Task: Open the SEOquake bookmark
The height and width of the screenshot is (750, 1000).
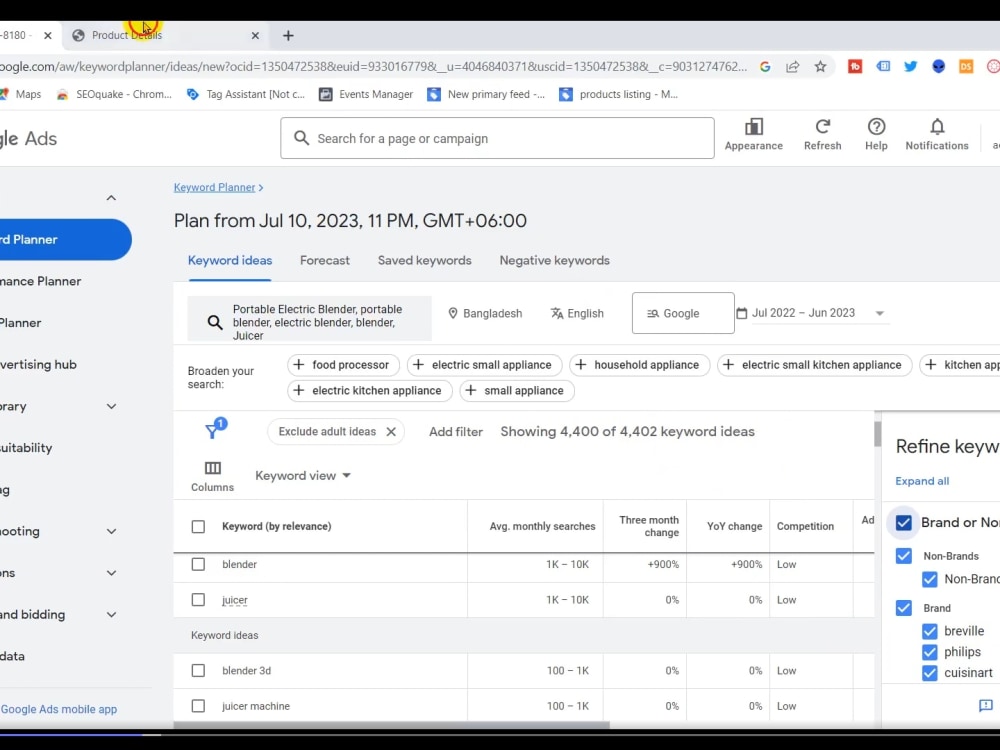Action: point(114,94)
